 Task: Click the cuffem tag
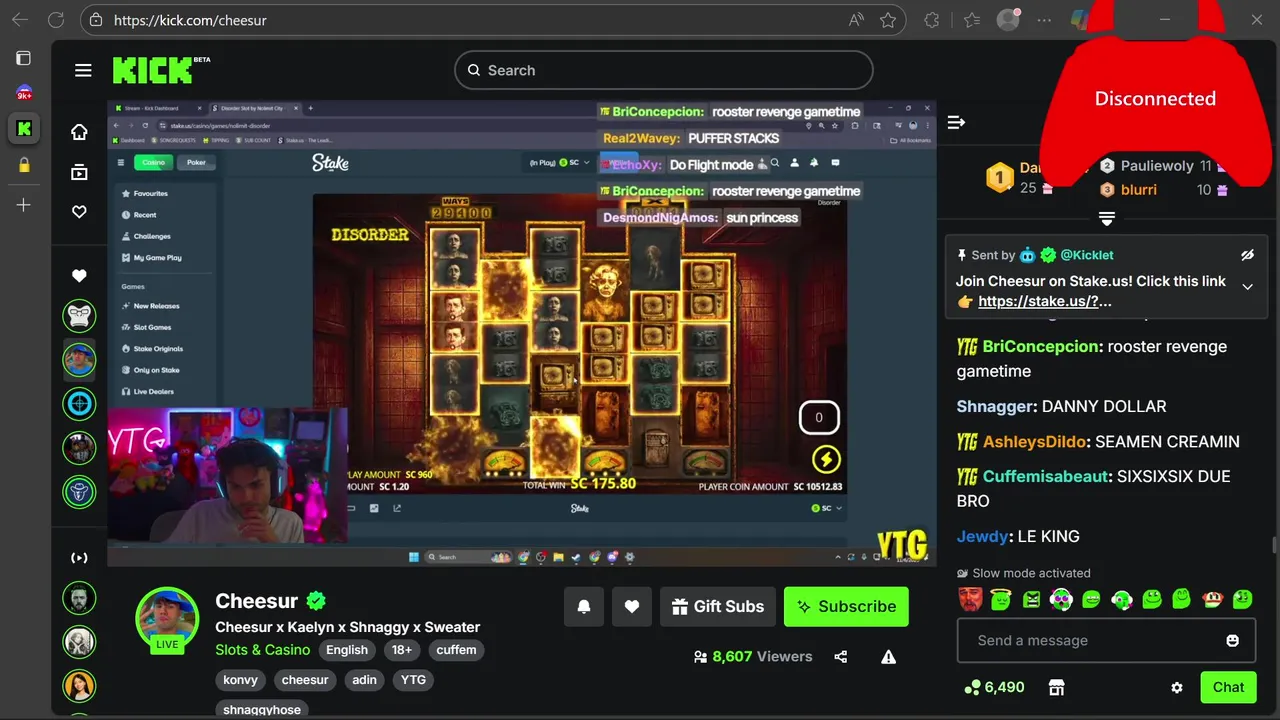456,650
